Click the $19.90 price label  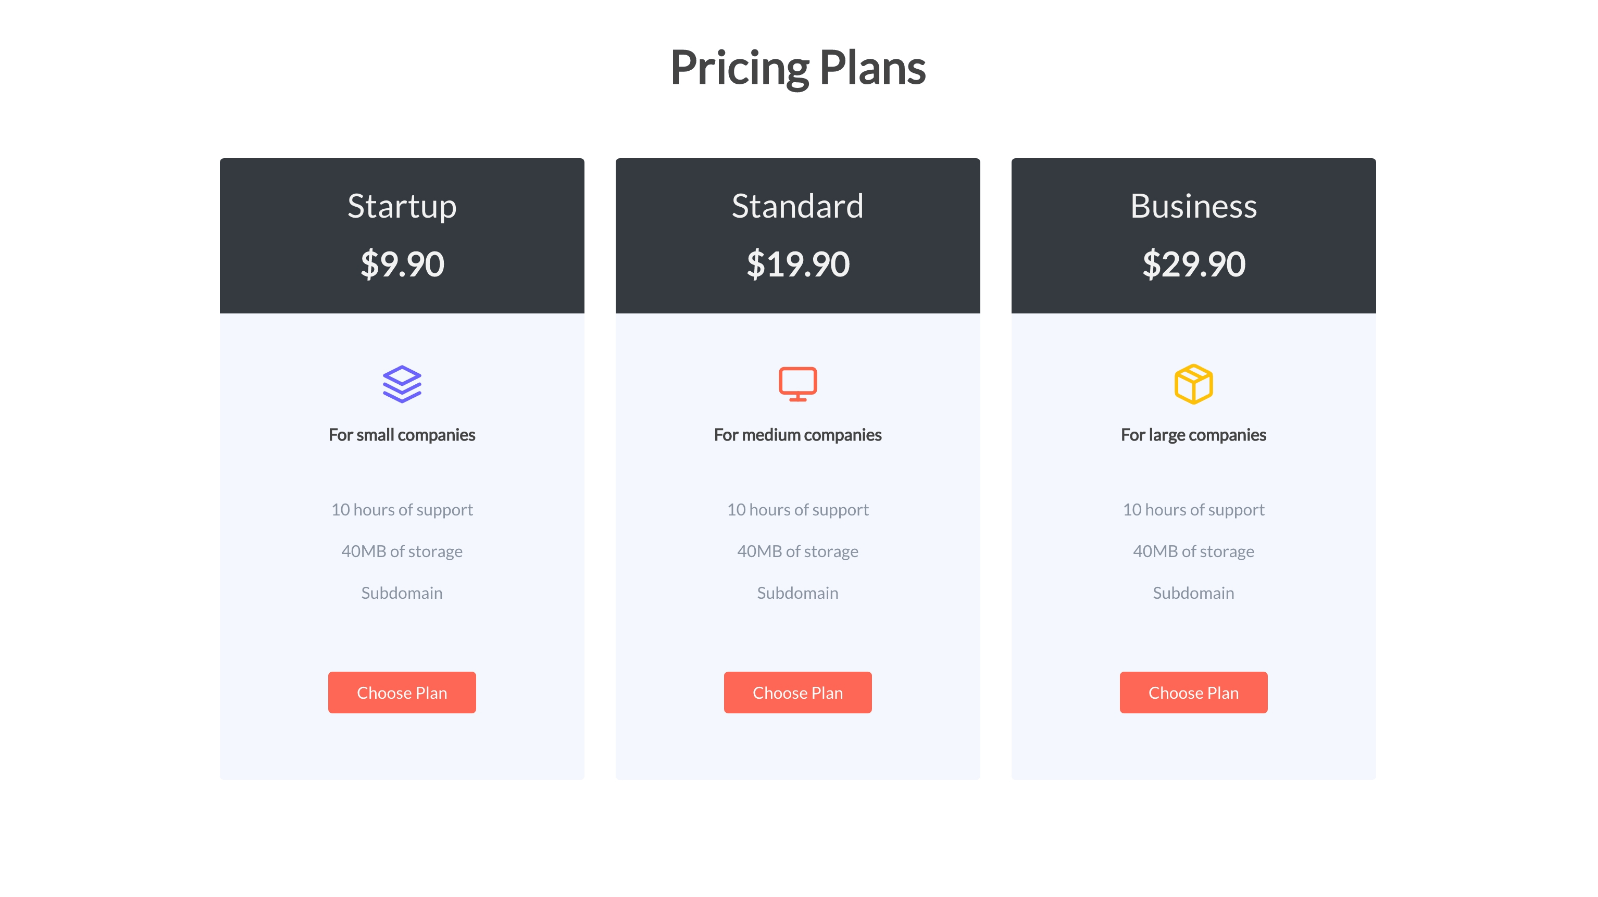click(797, 264)
